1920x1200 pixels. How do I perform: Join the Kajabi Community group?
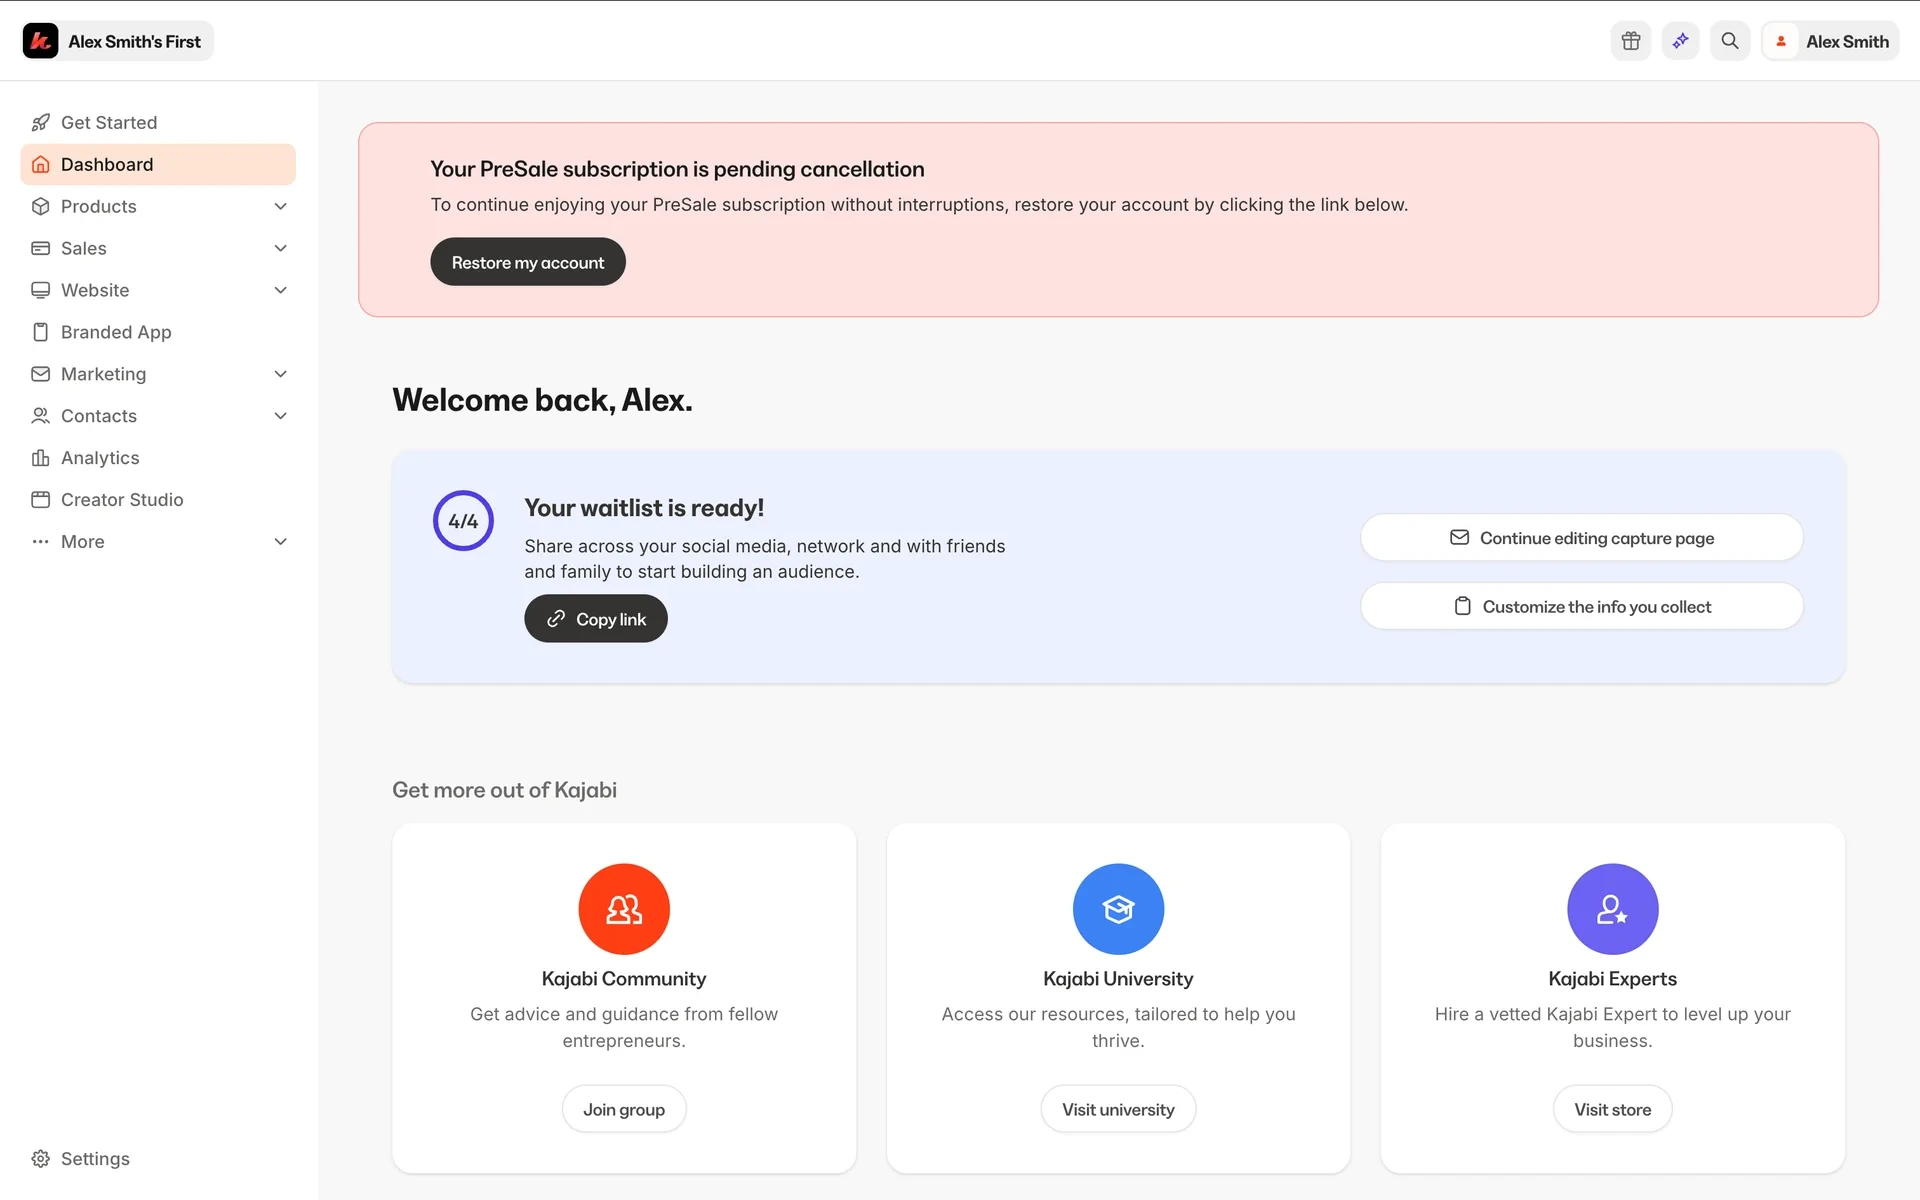click(x=624, y=1109)
